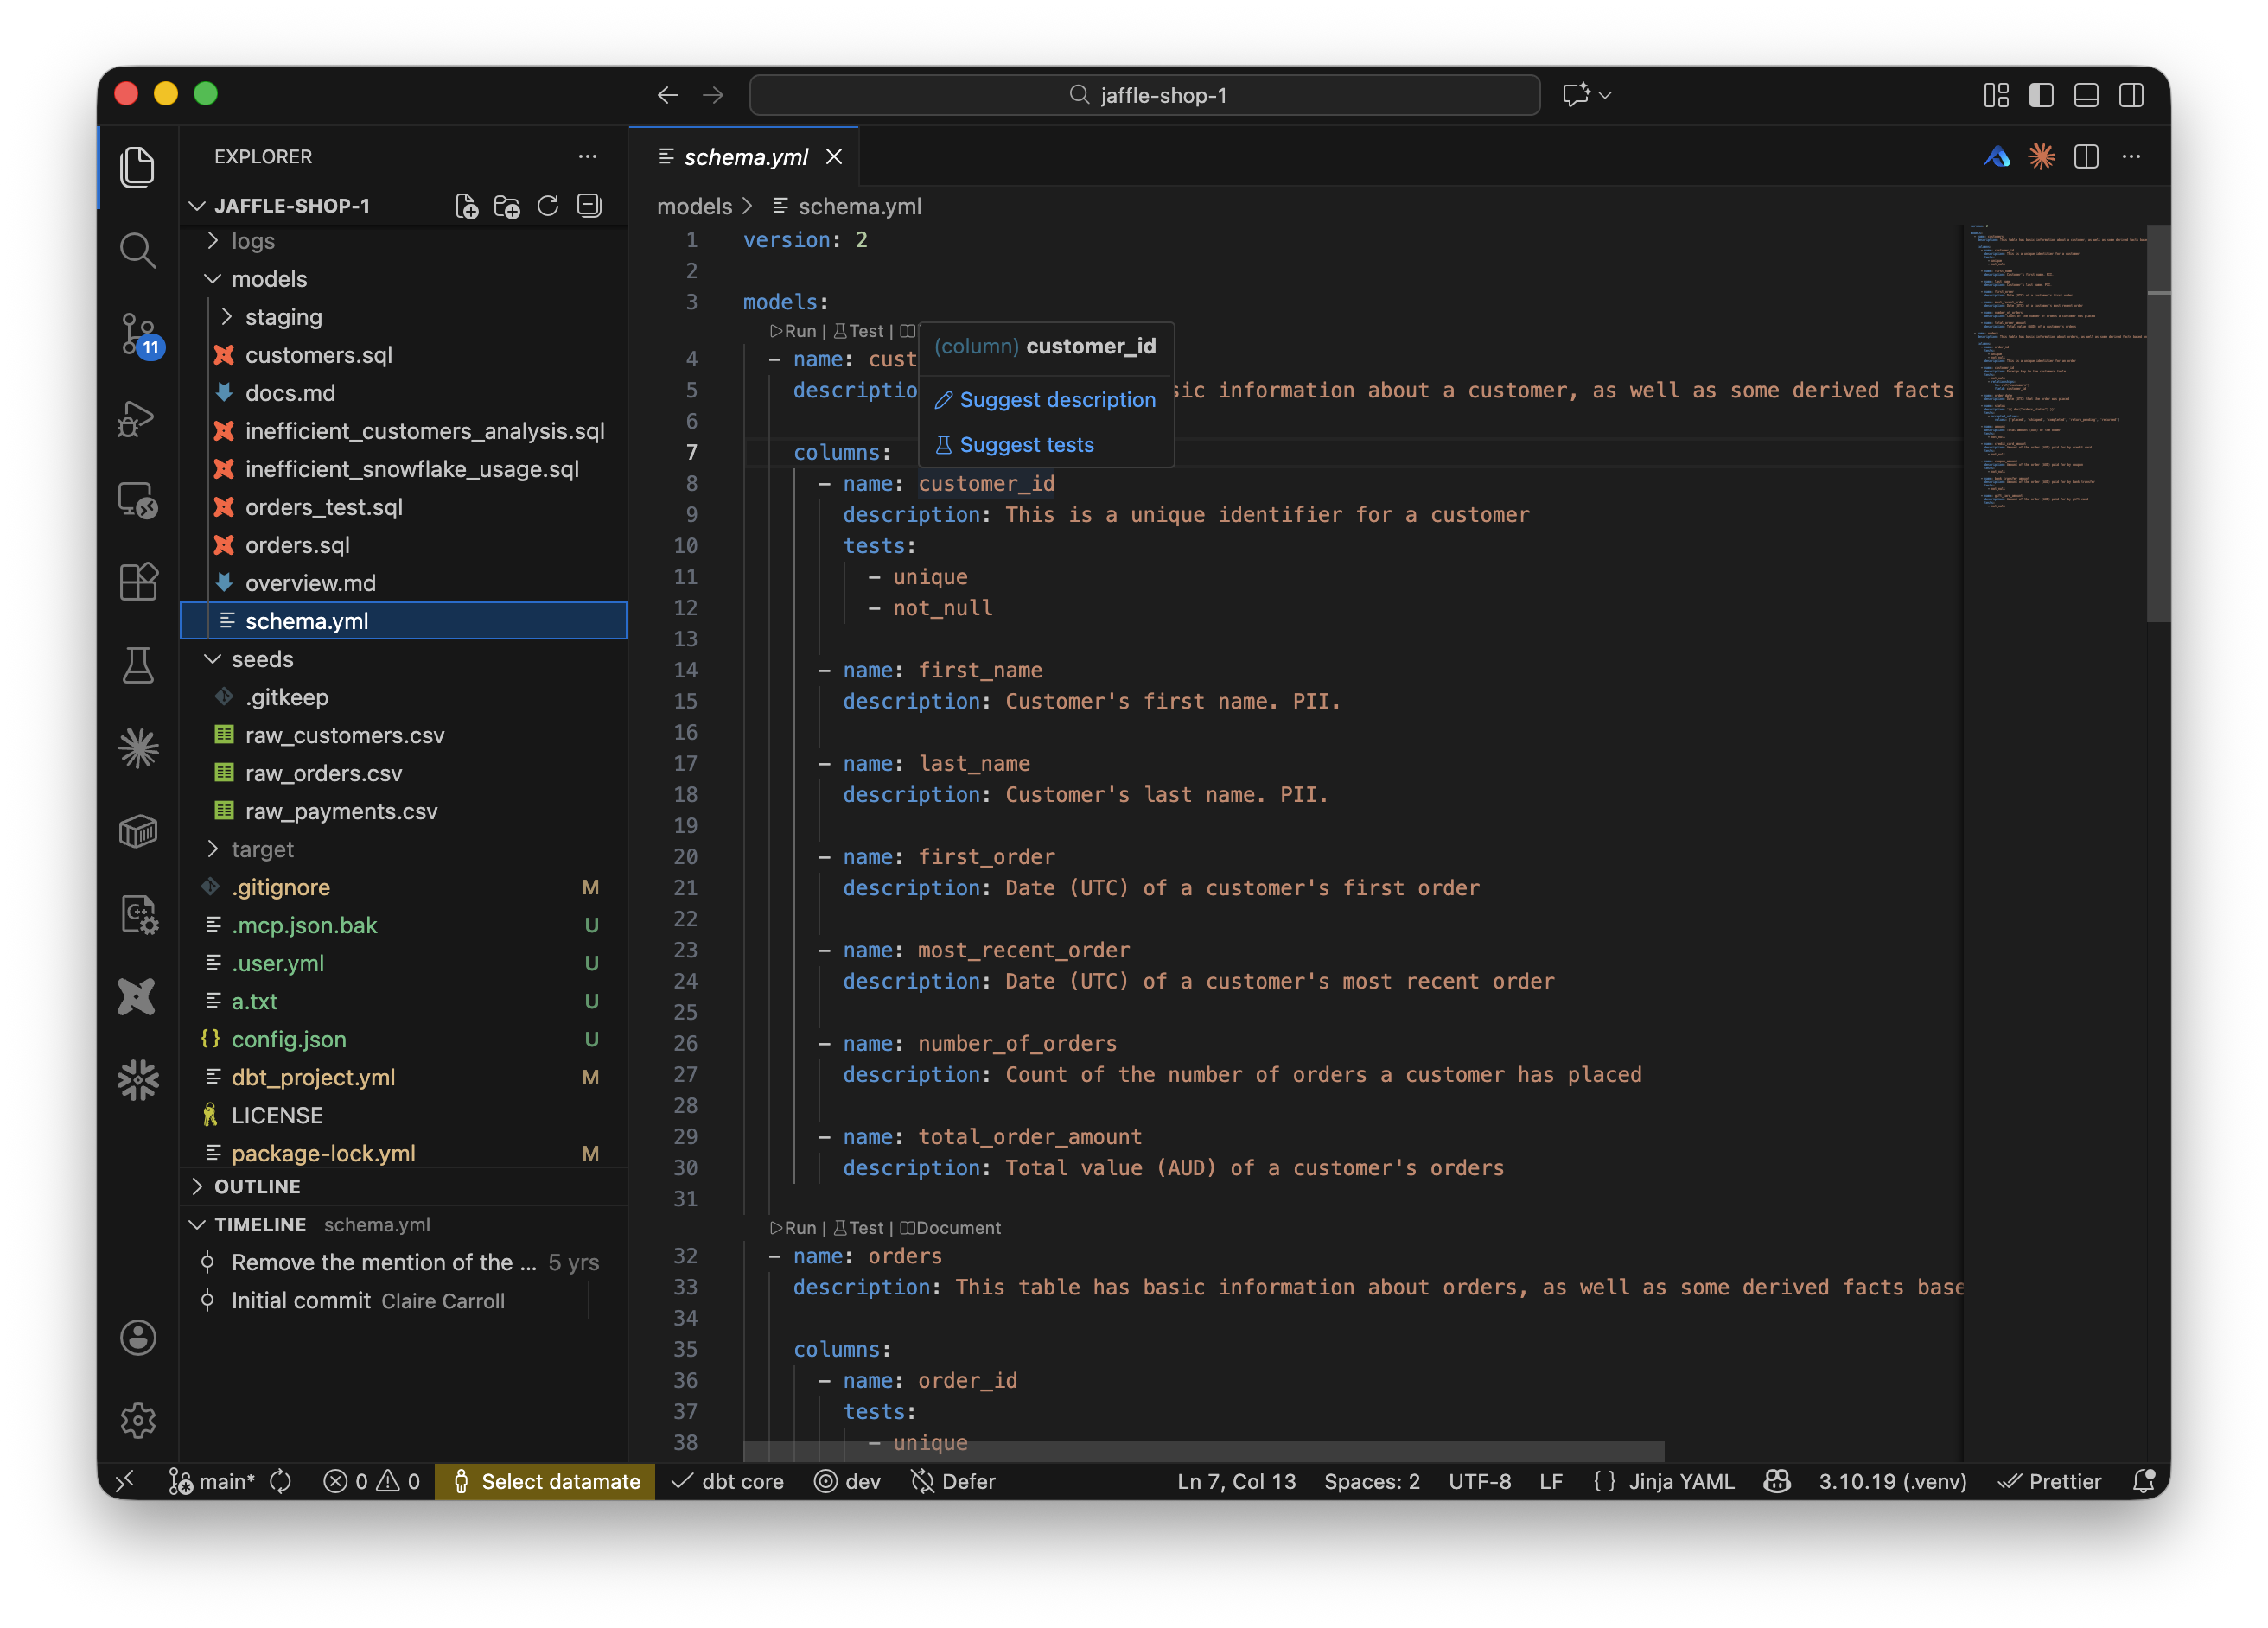
Task: Split the editor to the right
Action: point(2086,157)
